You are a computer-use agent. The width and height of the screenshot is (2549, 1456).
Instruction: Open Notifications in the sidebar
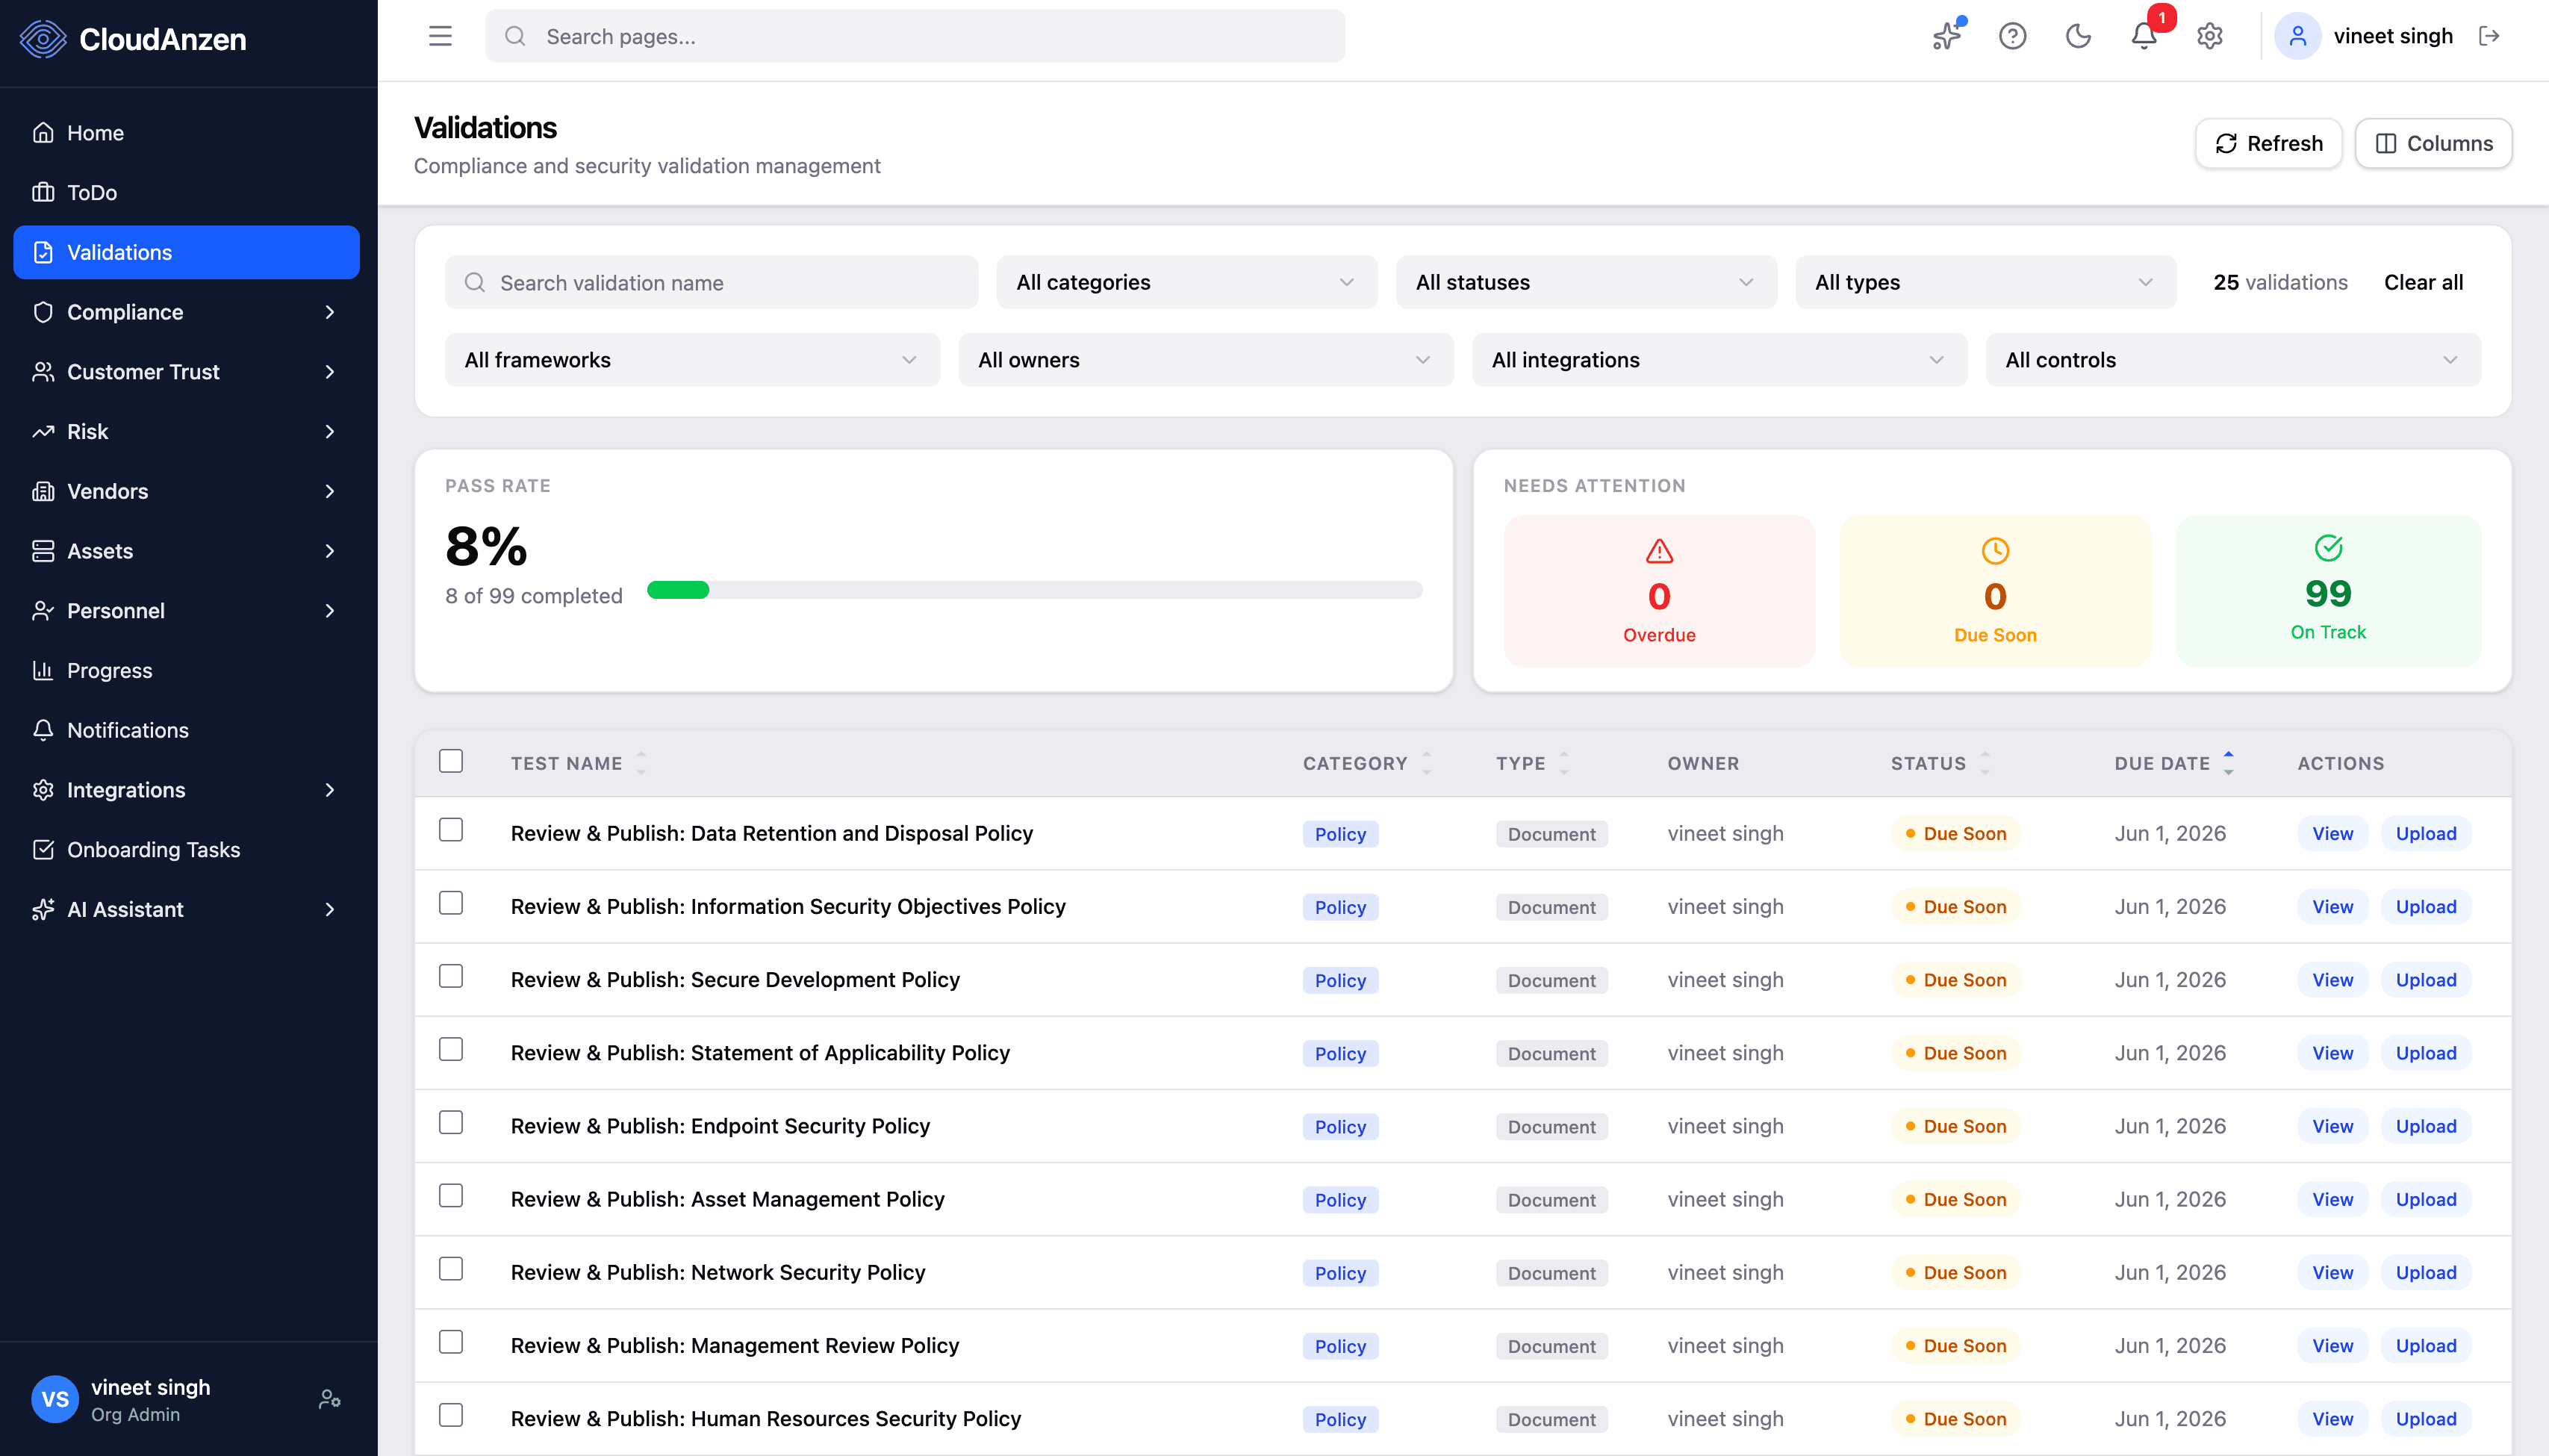pyautogui.click(x=186, y=730)
